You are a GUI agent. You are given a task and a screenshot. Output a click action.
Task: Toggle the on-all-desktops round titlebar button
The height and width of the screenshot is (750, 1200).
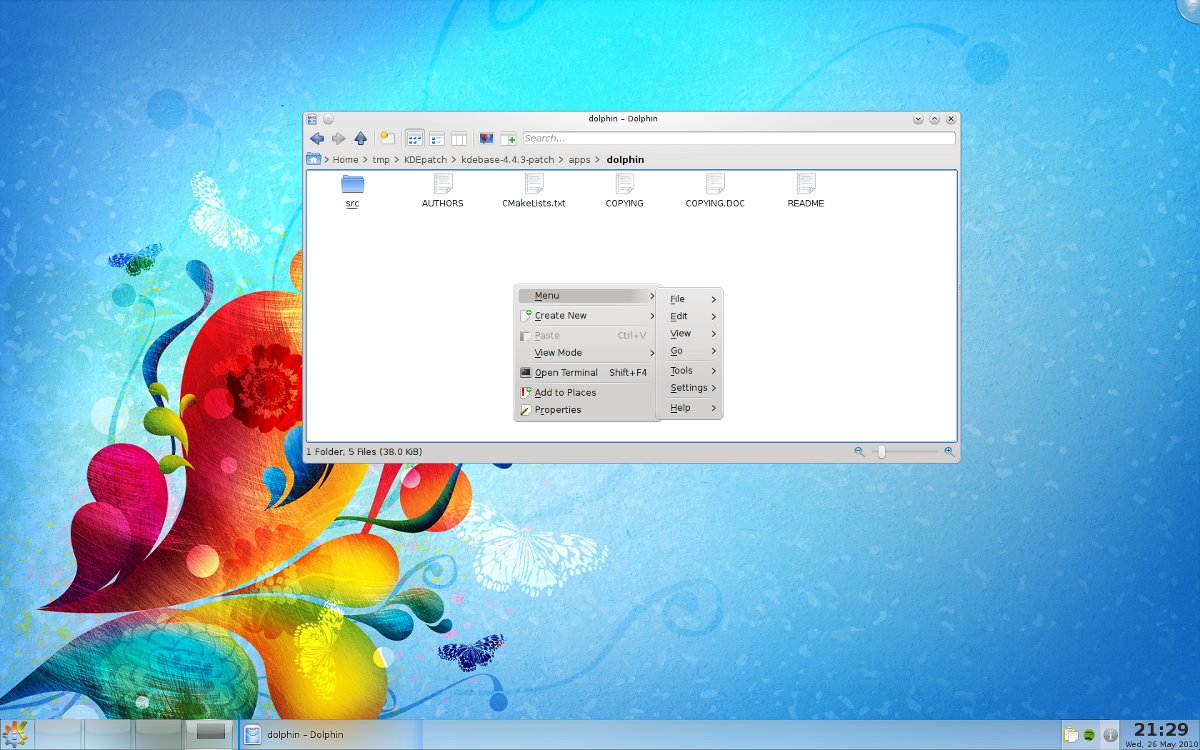[x=328, y=119]
